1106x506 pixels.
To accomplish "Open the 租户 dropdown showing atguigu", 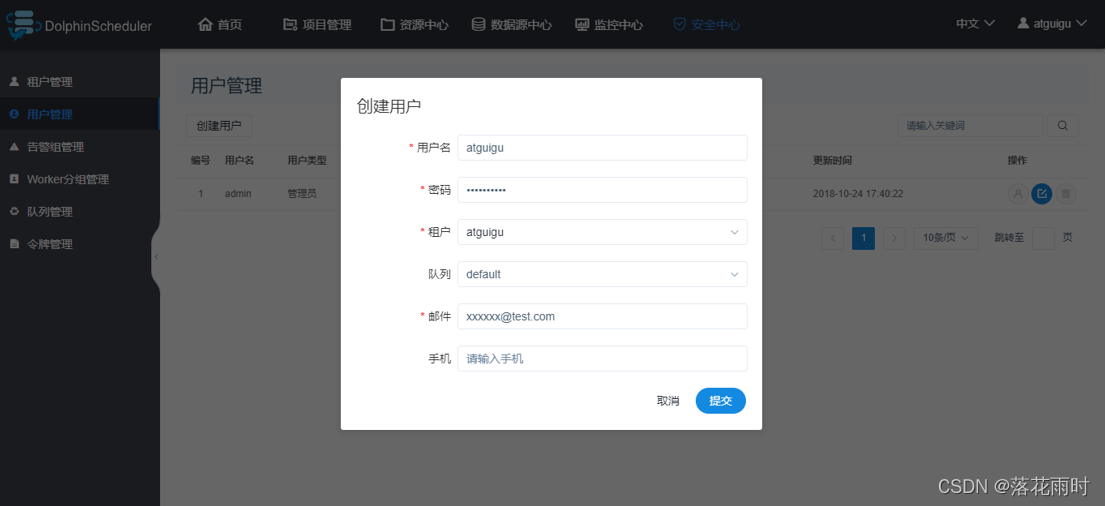I will [x=602, y=232].
